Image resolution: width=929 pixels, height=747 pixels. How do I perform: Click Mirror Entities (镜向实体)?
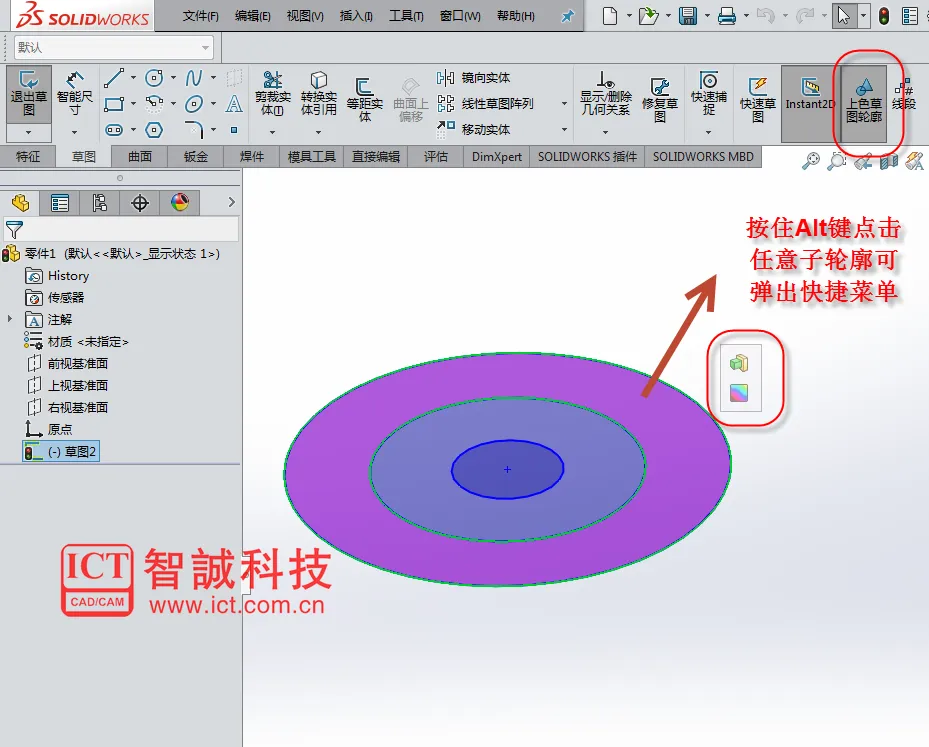coord(473,78)
